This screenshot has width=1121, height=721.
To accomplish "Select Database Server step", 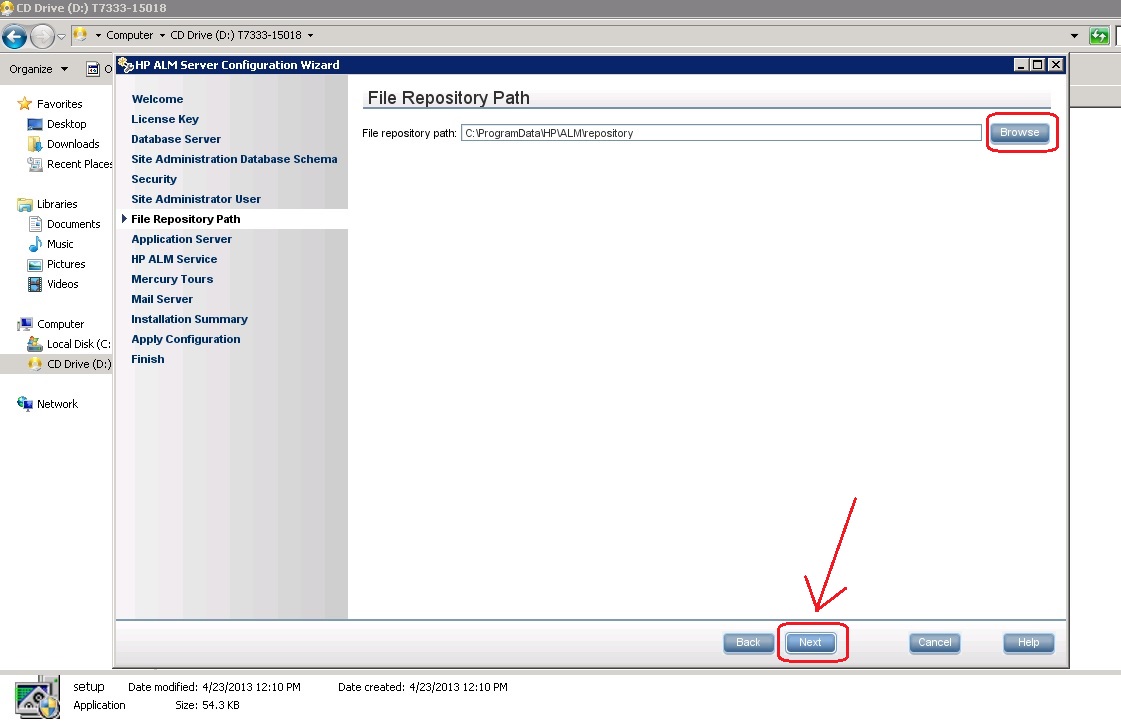I will point(176,139).
